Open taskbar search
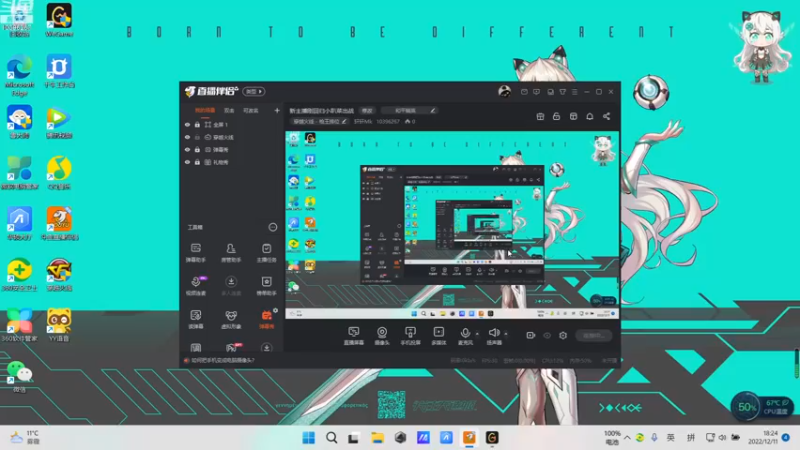 click(332, 438)
